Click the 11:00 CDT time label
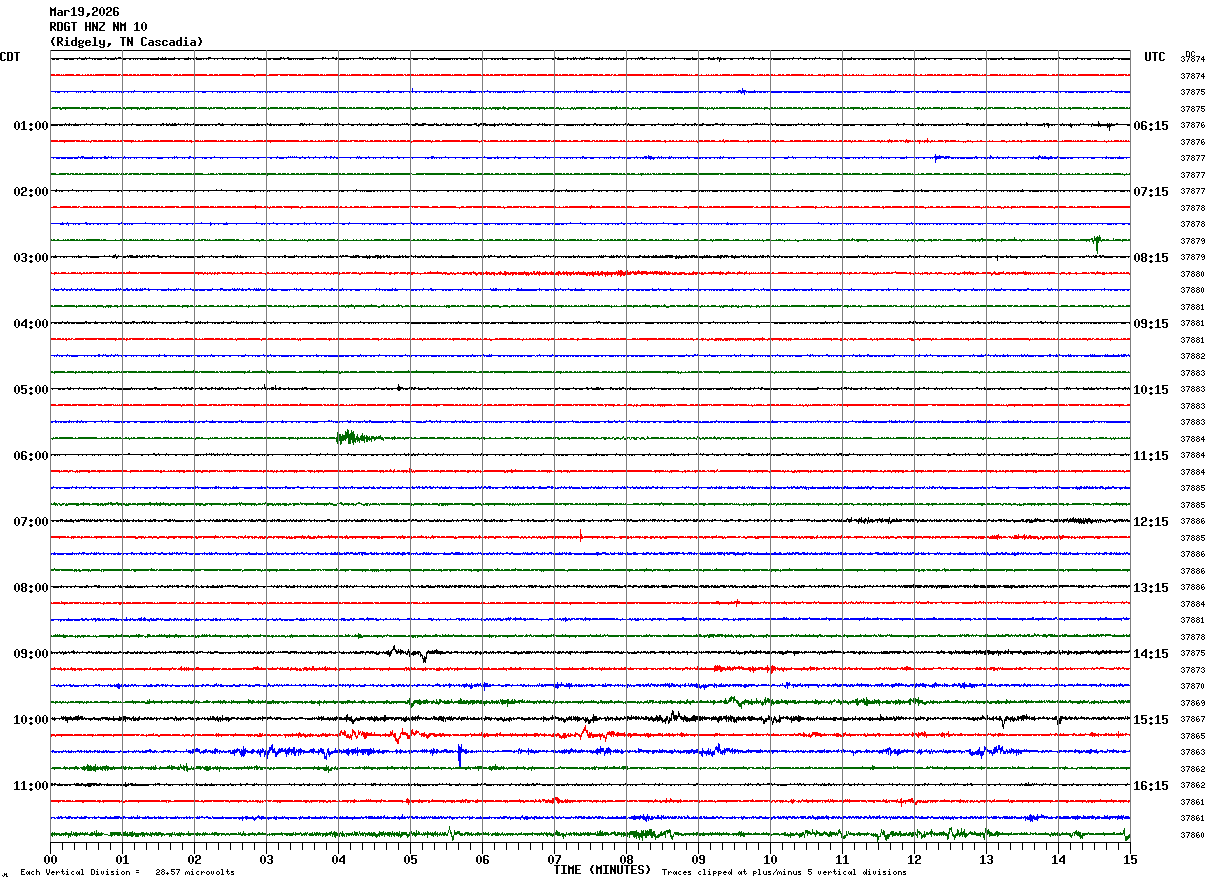The height and width of the screenshot is (886, 1210). coord(30,786)
